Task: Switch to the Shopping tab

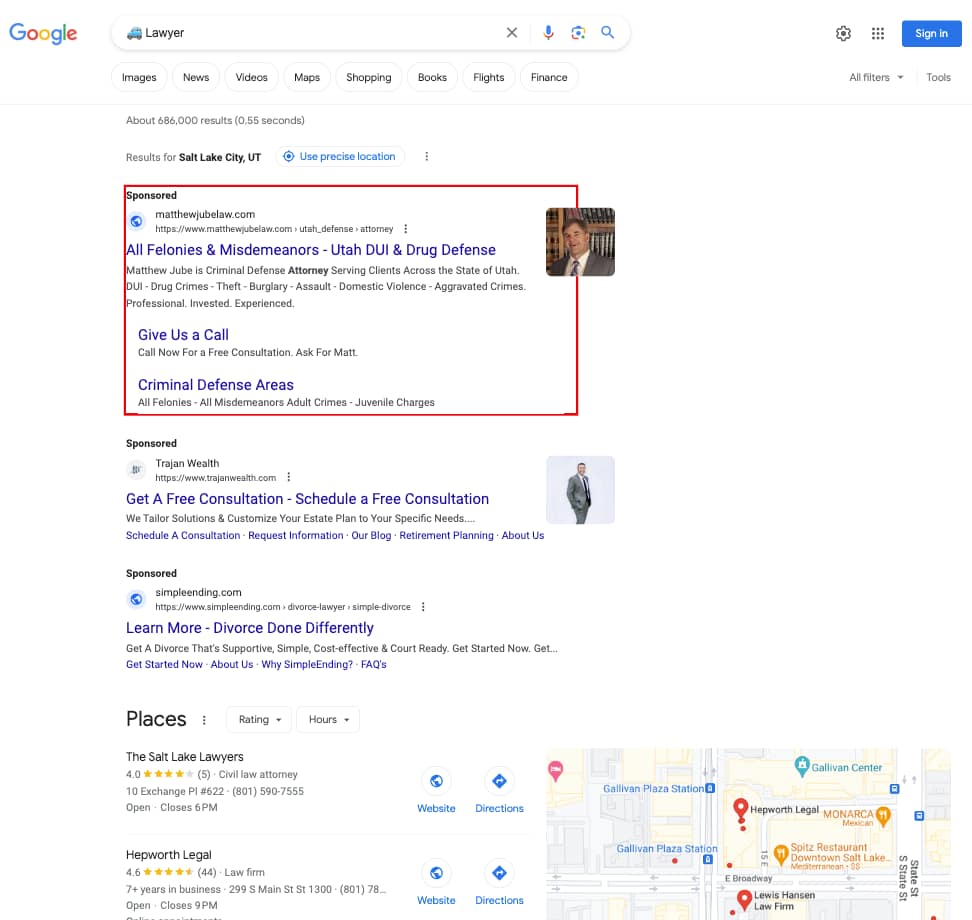Action: tap(368, 77)
